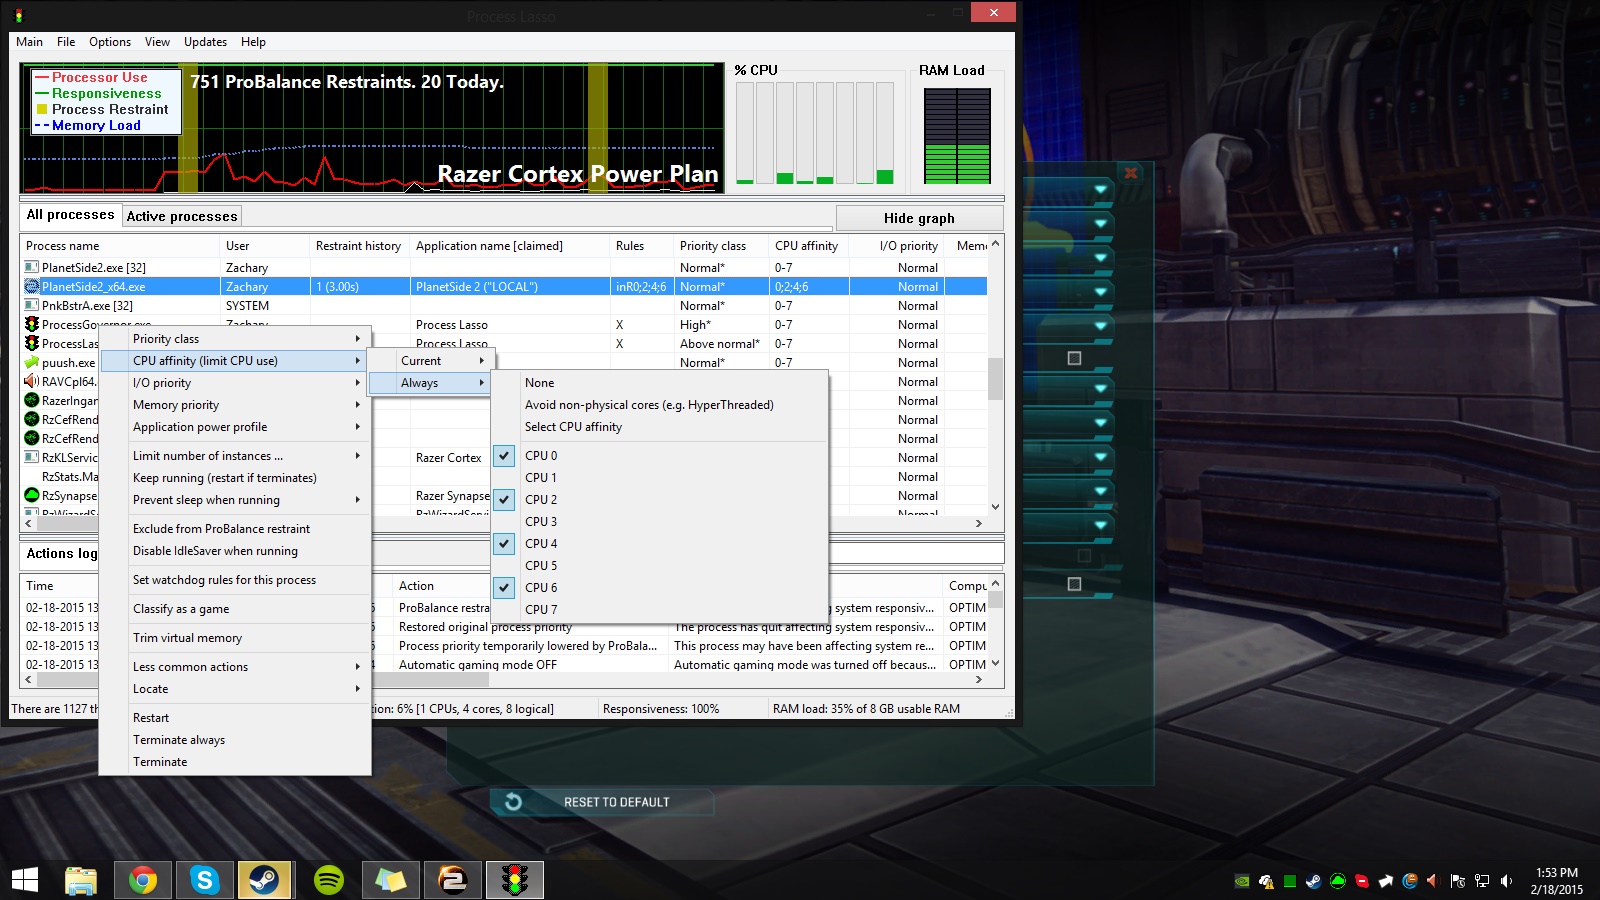Image resolution: width=1600 pixels, height=900 pixels.
Task: Close the game settings panel with orange X
Action: point(1131,173)
